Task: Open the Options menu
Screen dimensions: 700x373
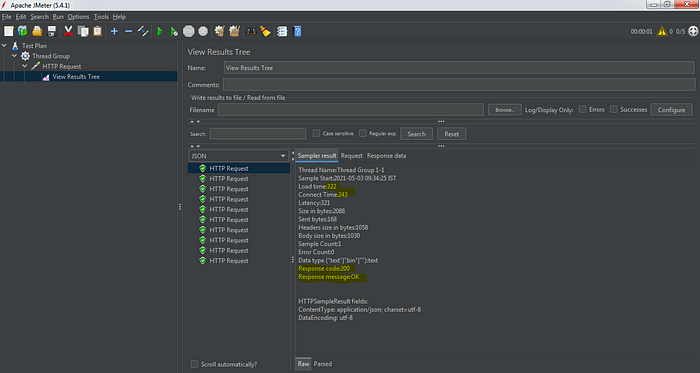Action: coord(79,17)
